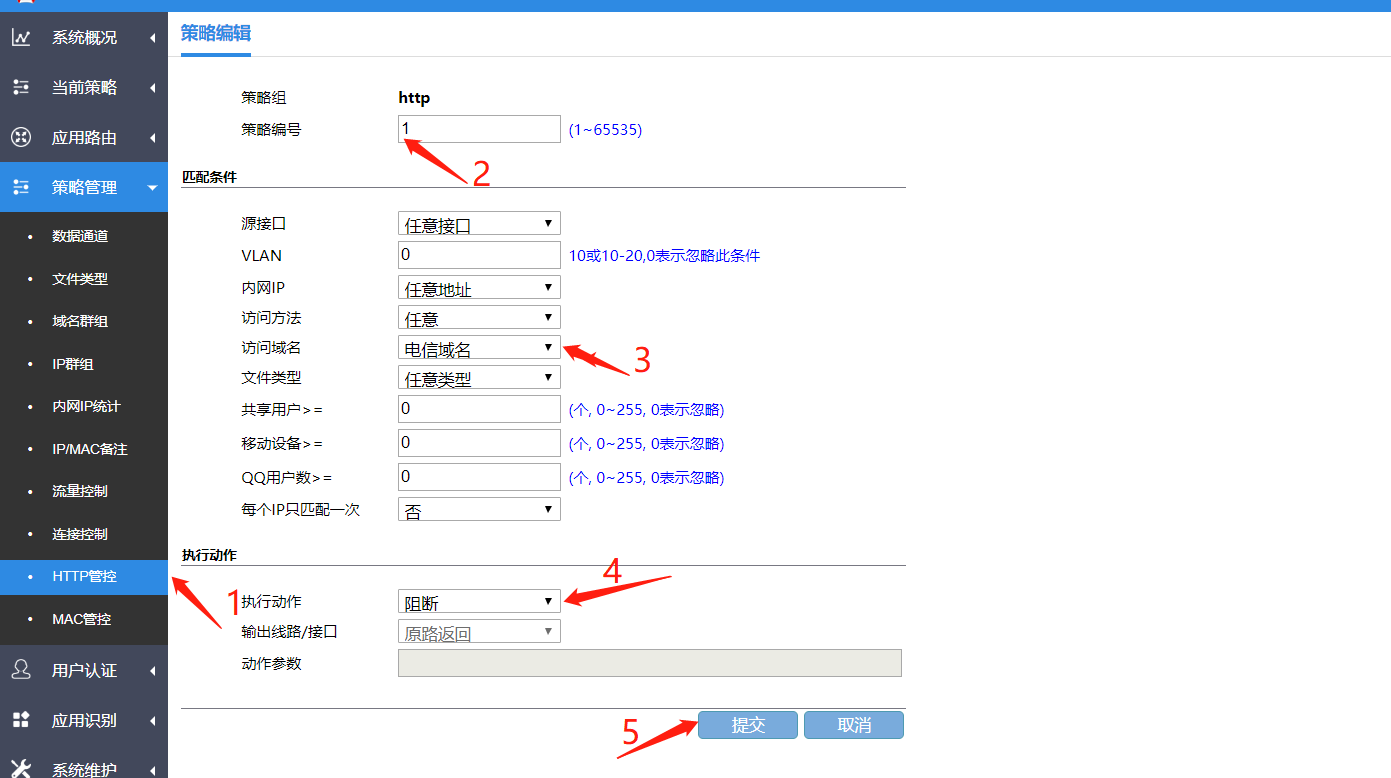The image size is (1391, 778).
Task: Open the 源接口 dropdown
Action: (479, 224)
